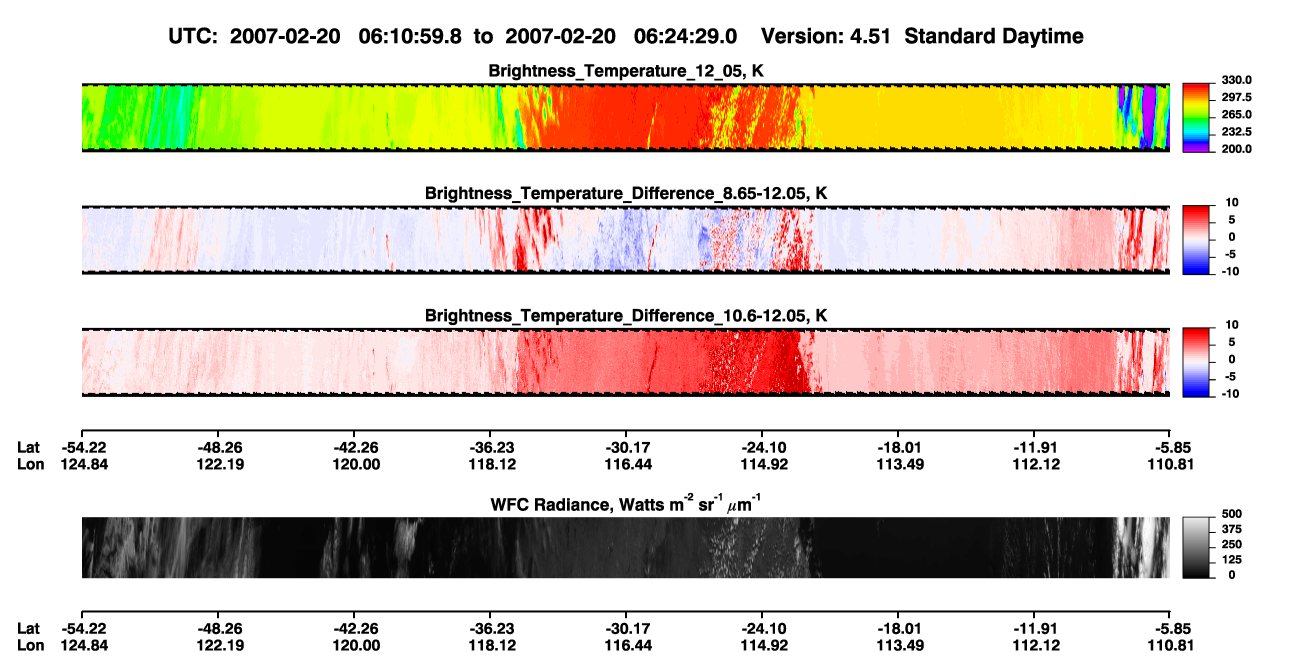Viewport: 1300px width, 667px height.
Task: Click longitude 114.92 on the bottom axis below WFC panel
Action: 763,644
